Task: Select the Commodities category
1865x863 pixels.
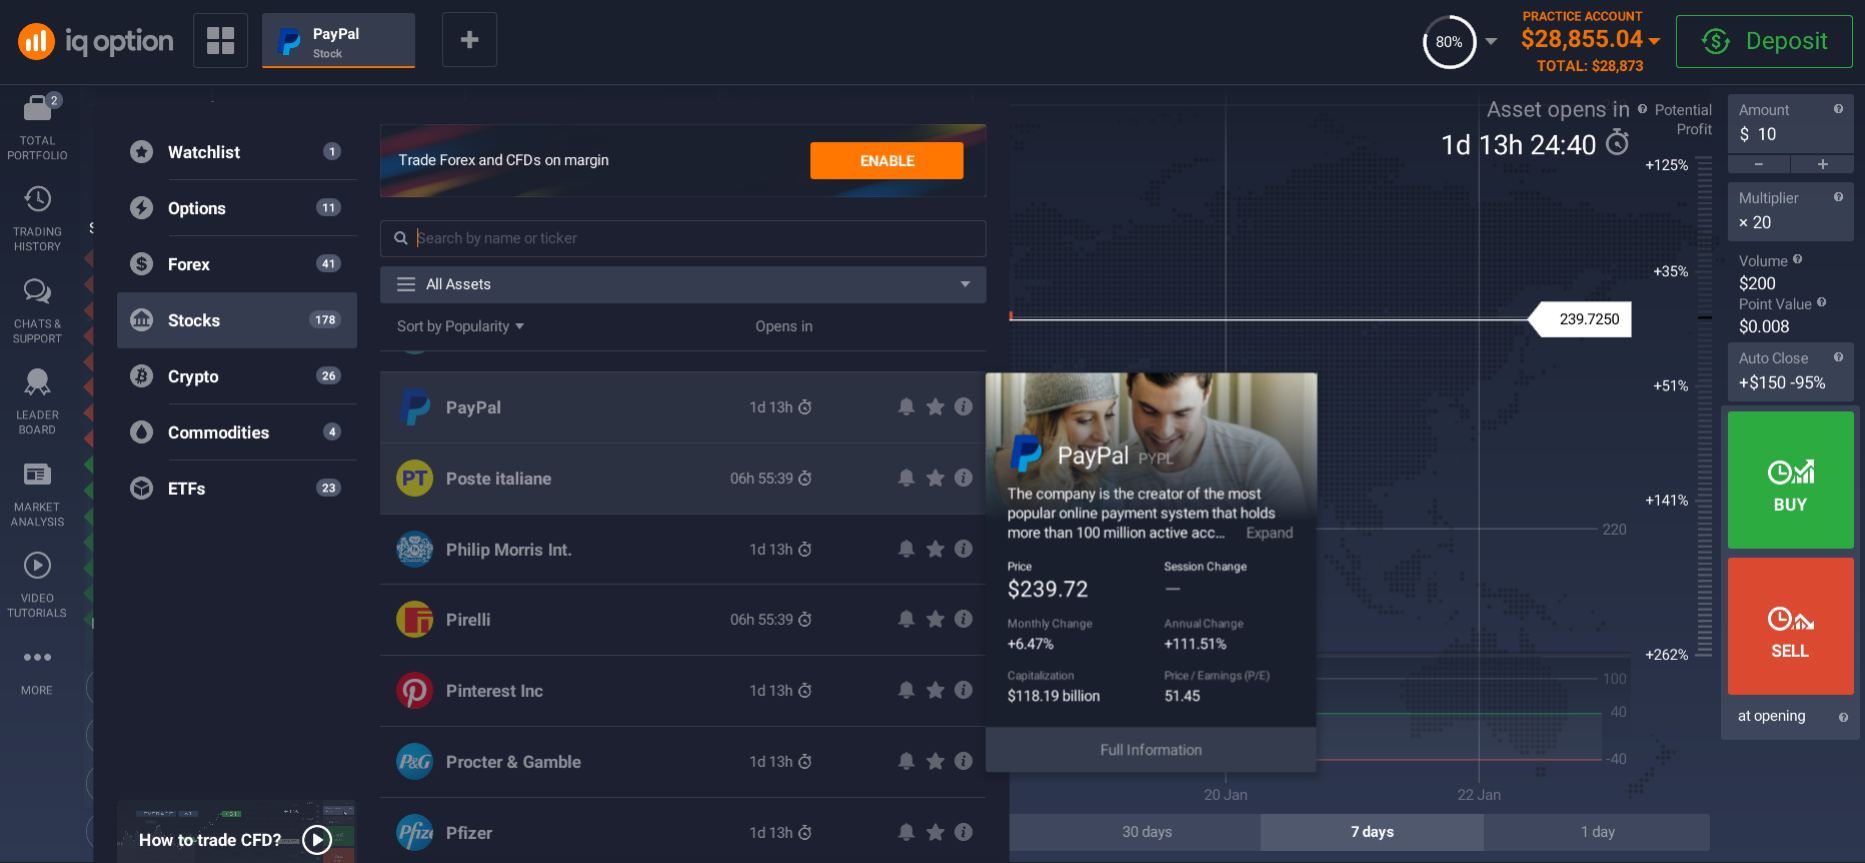Action: (x=237, y=432)
